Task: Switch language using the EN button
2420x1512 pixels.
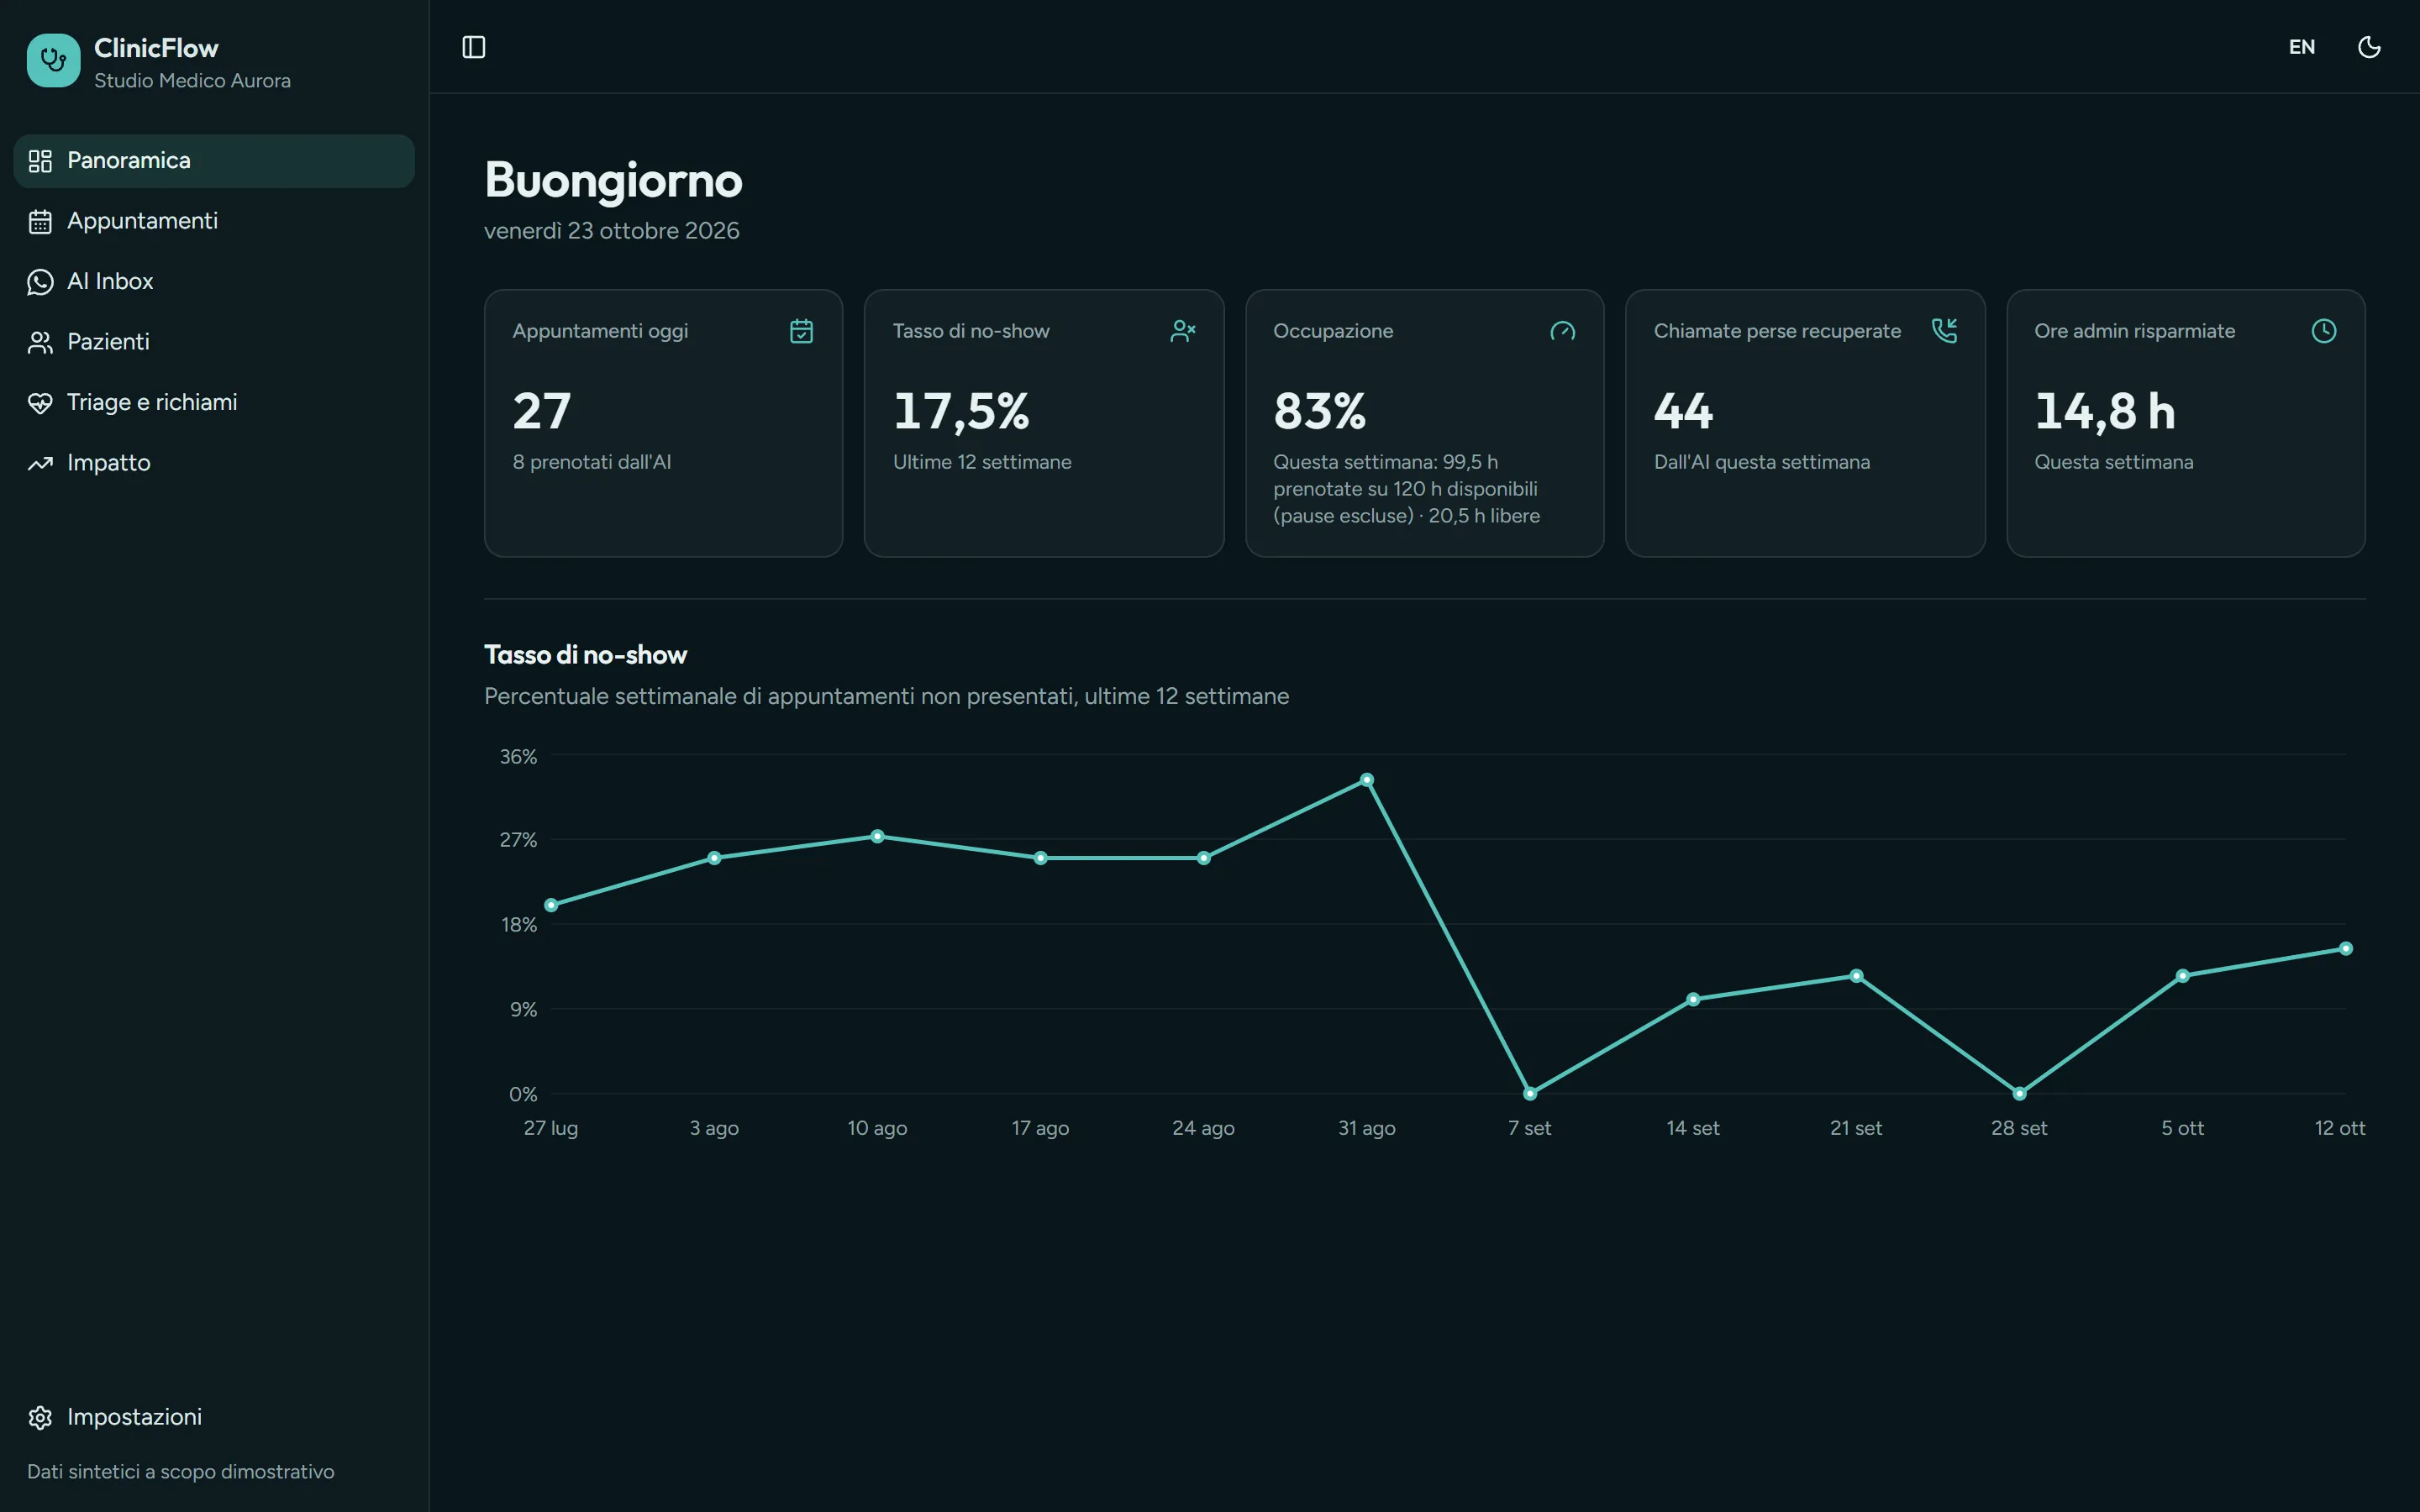Action: pos(2301,47)
